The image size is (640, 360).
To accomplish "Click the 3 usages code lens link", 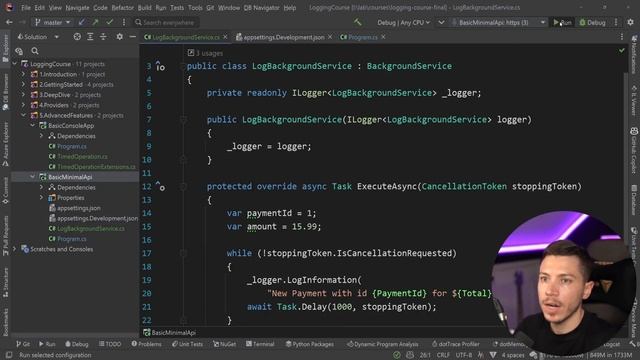I will [x=209, y=53].
